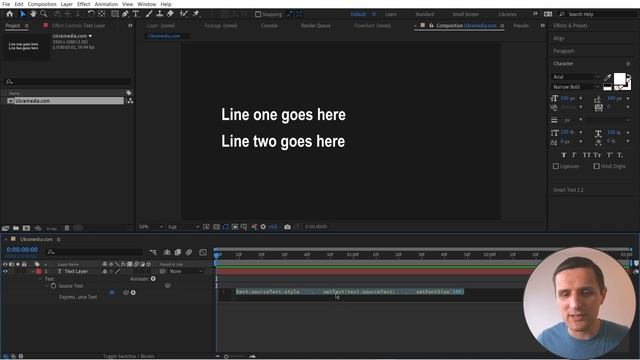Click the Home icon in the toolbar
640x360 pixels.
click(9, 14)
